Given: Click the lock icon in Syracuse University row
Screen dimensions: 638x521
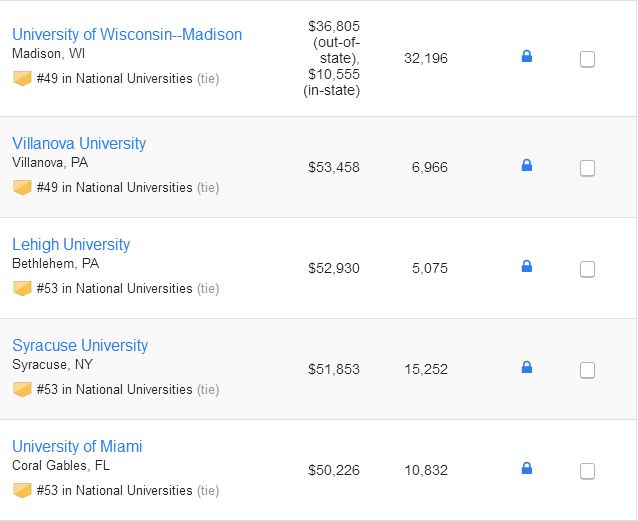Looking at the screenshot, I should 527,367.
